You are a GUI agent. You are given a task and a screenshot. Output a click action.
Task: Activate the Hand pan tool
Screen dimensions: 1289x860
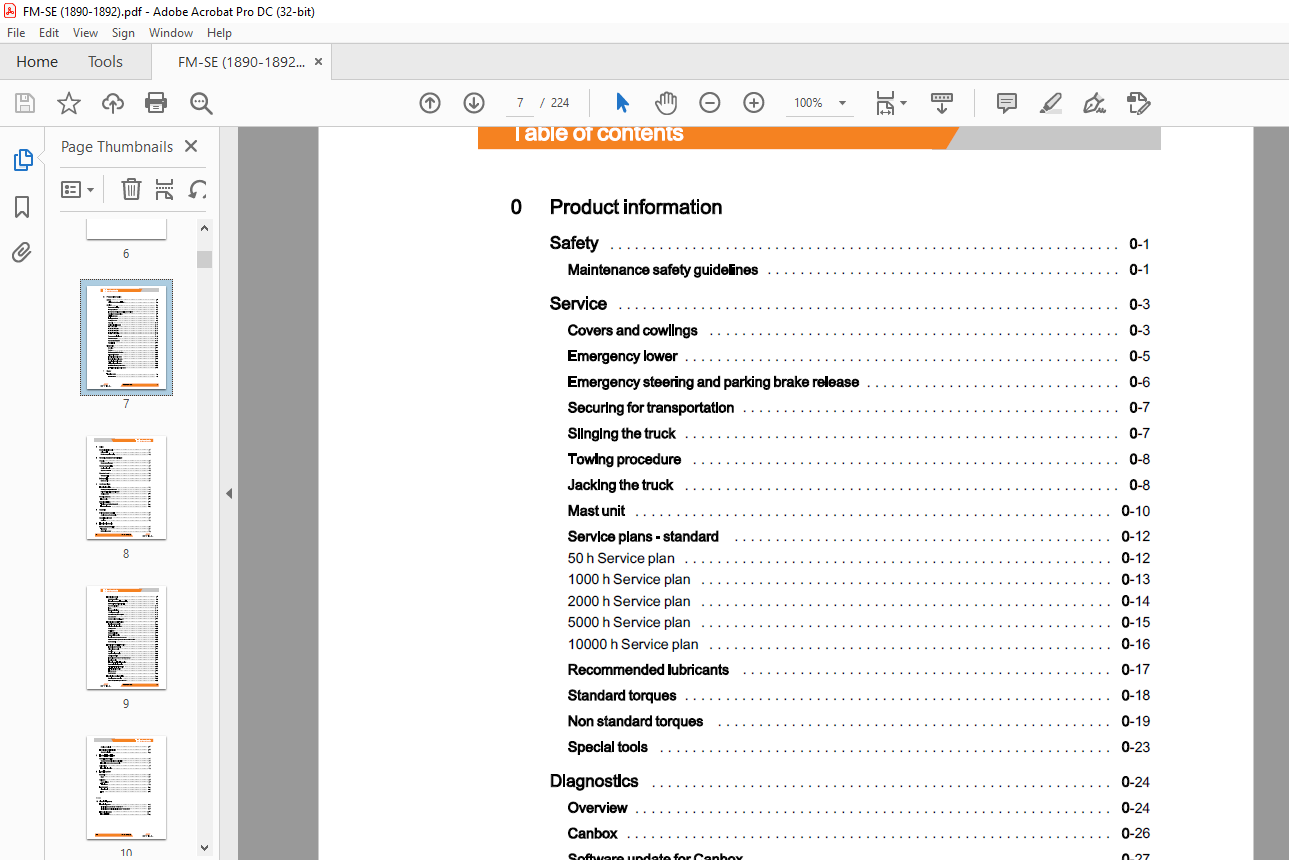[666, 103]
